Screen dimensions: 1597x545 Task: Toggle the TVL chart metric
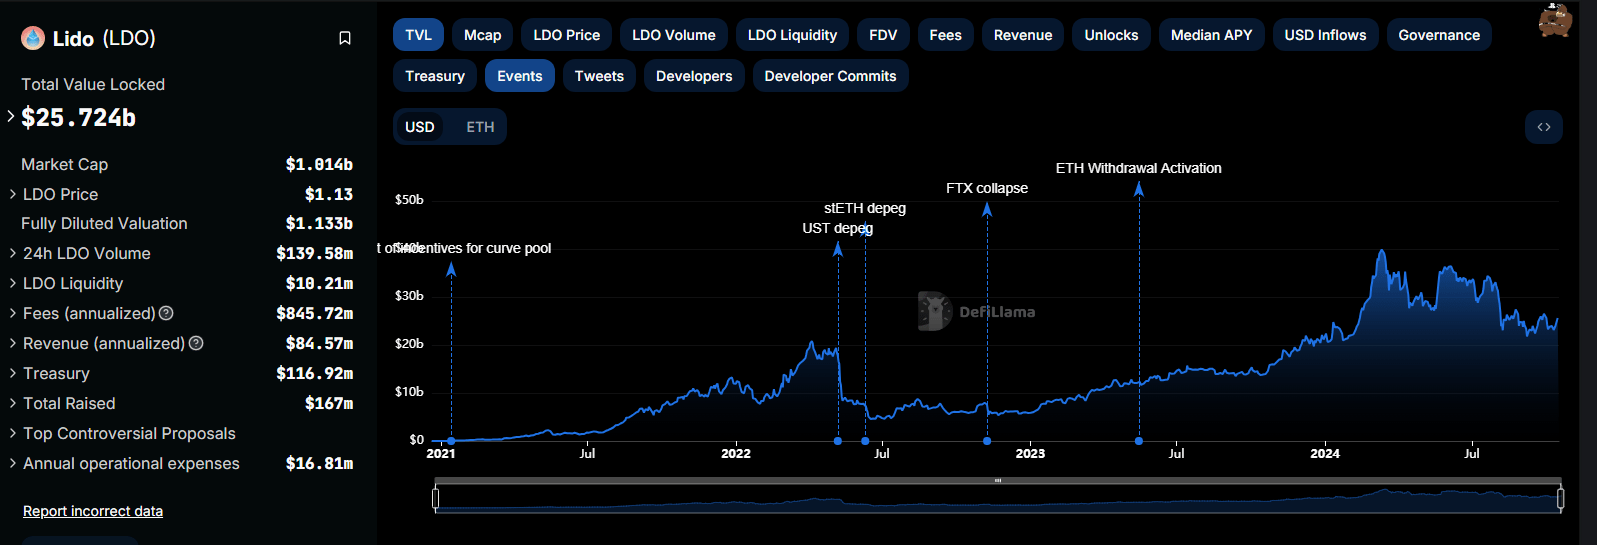[x=418, y=35]
